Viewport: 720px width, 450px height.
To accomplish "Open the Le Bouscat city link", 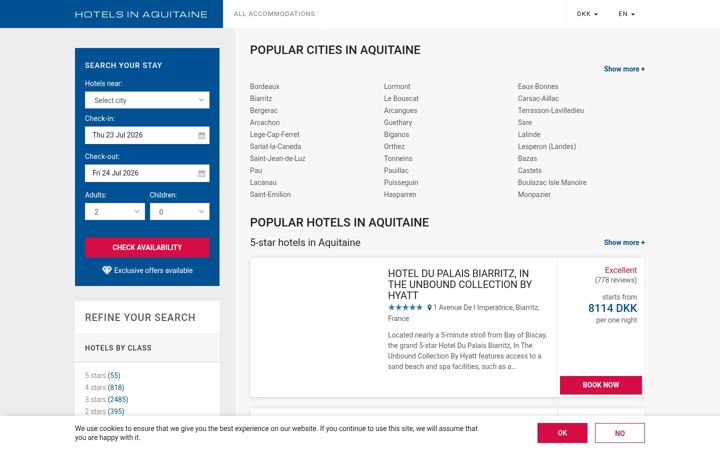I will coord(401,98).
